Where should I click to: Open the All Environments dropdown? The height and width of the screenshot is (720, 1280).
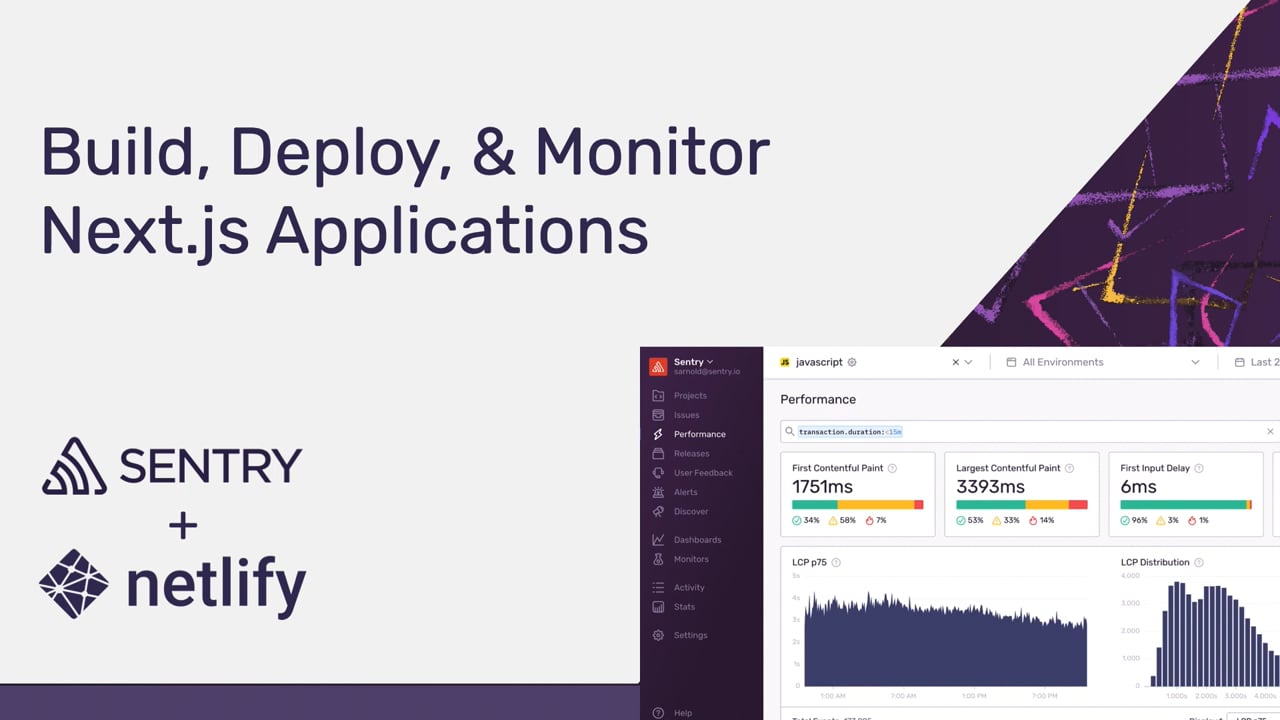[1103, 362]
